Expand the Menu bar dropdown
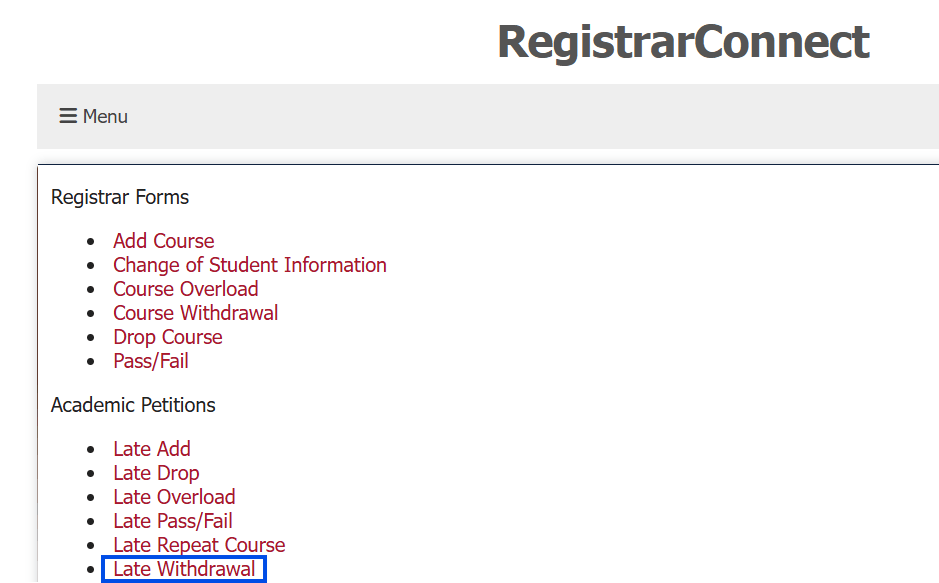The height and width of the screenshot is (583, 939). pyautogui.click(x=92, y=116)
